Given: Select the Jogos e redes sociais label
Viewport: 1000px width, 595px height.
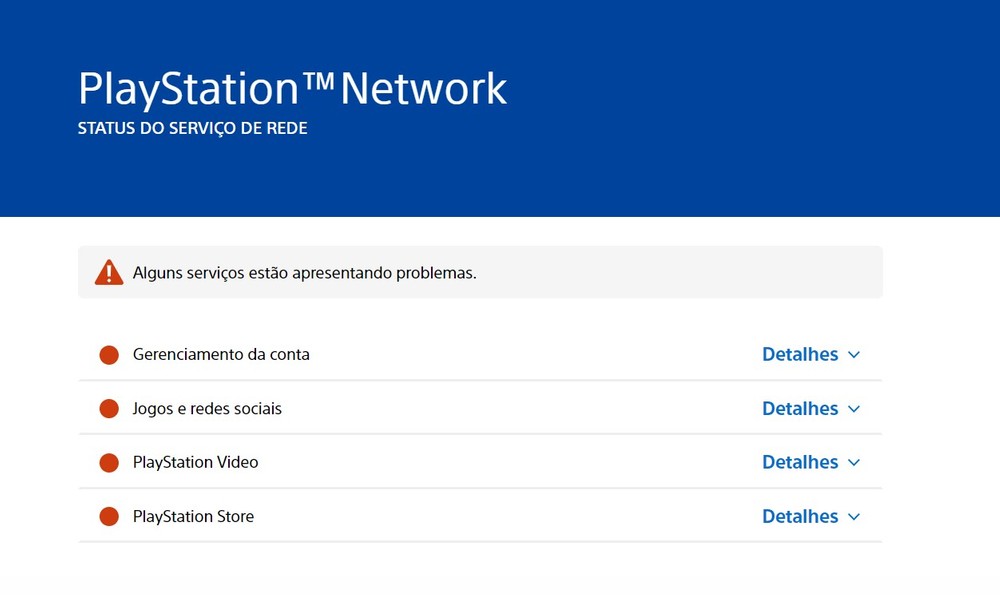Looking at the screenshot, I should coord(207,408).
